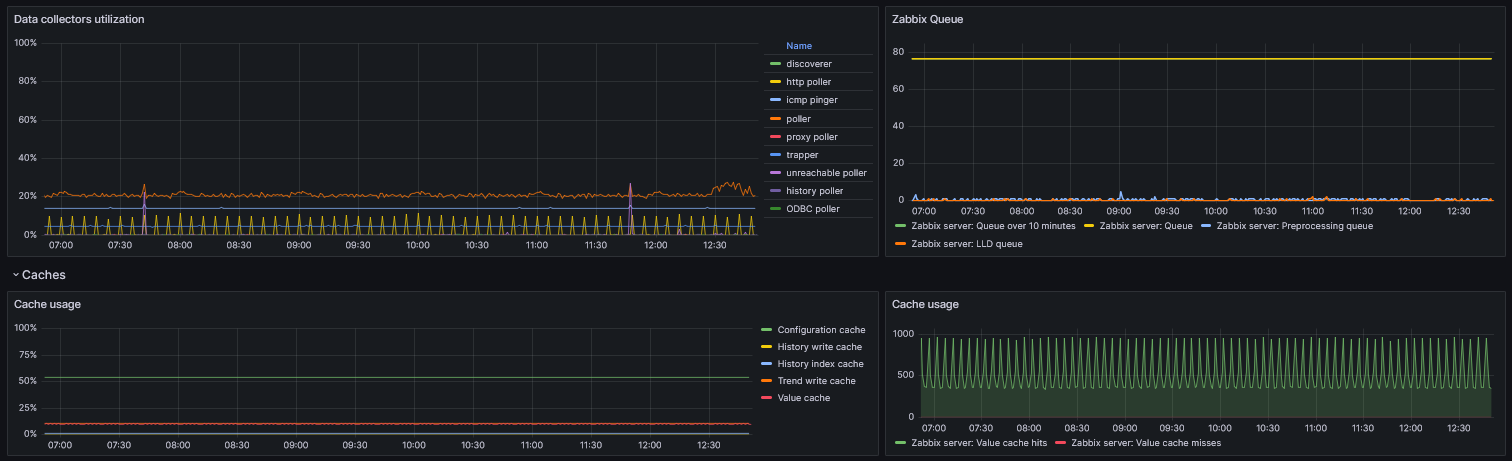1512x461 pixels.
Task: Click the history poller color marker
Action: [x=774, y=191]
